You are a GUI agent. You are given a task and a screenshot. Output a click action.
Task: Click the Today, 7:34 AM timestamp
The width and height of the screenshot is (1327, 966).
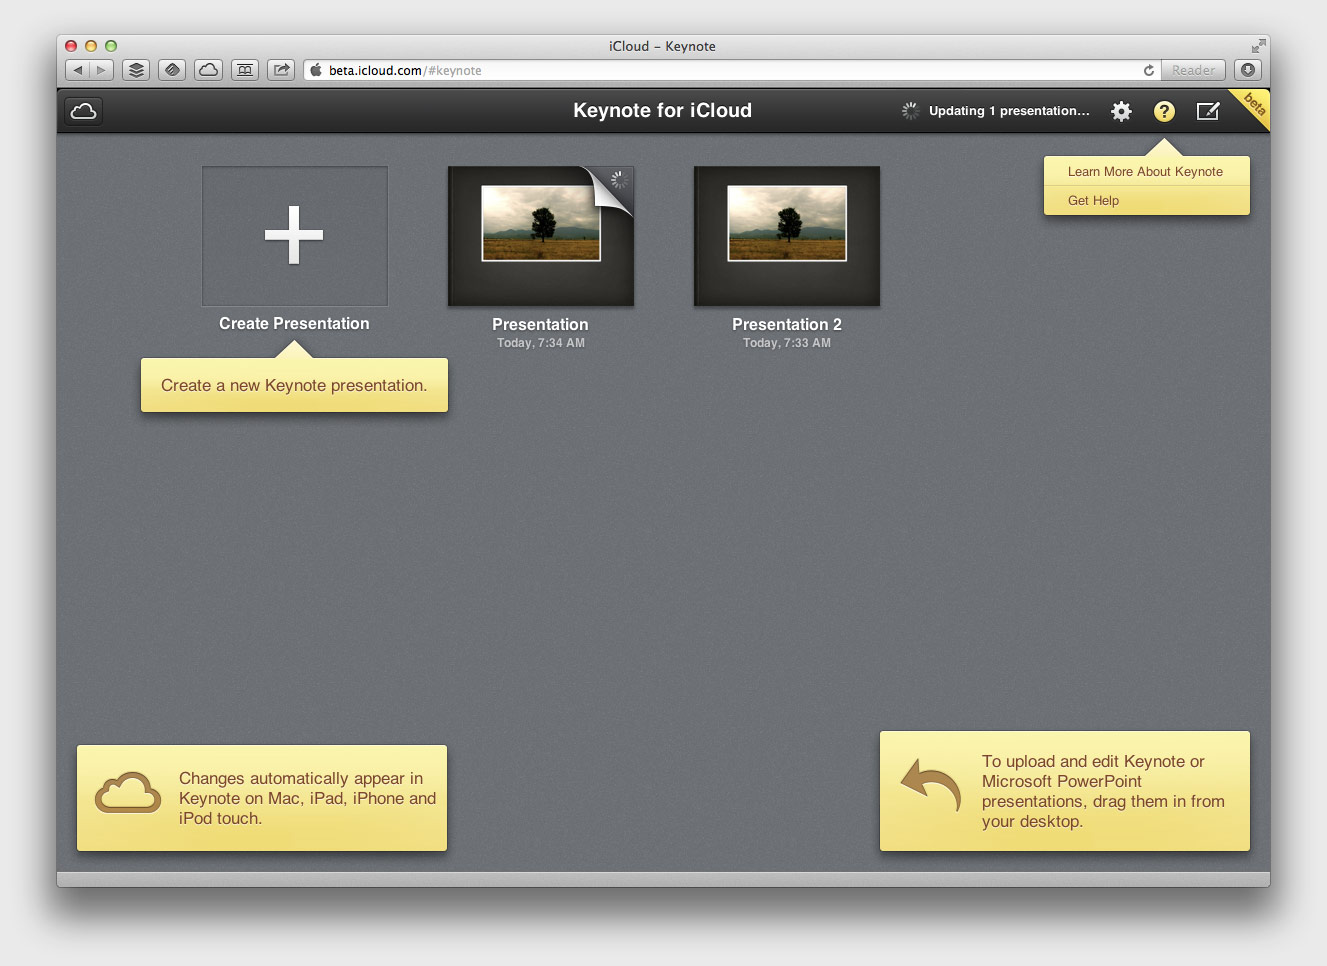[541, 343]
